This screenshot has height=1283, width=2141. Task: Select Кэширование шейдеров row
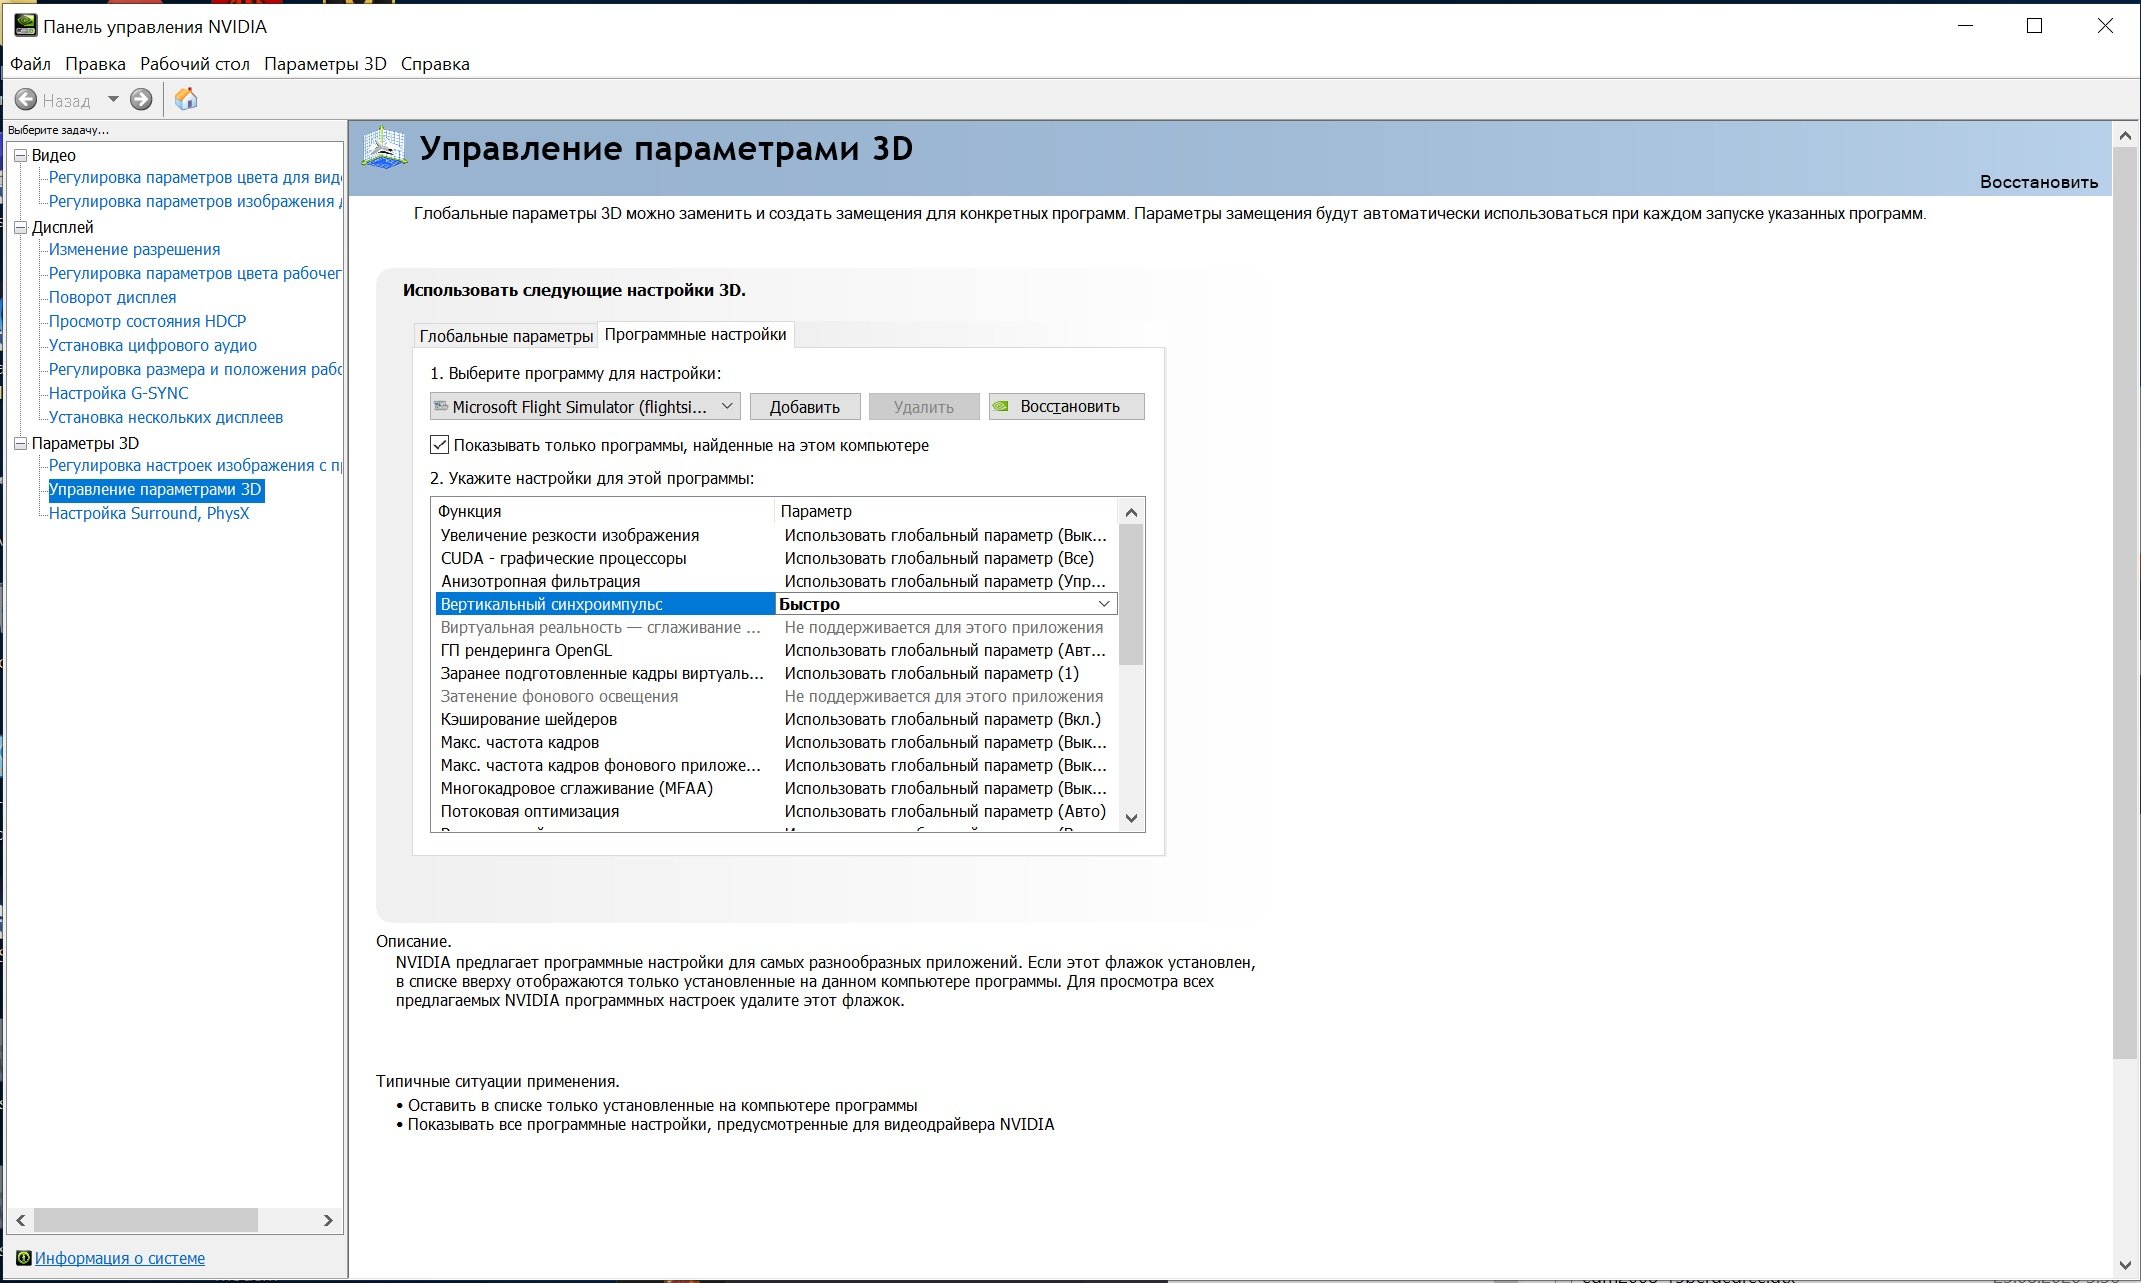(x=776, y=719)
